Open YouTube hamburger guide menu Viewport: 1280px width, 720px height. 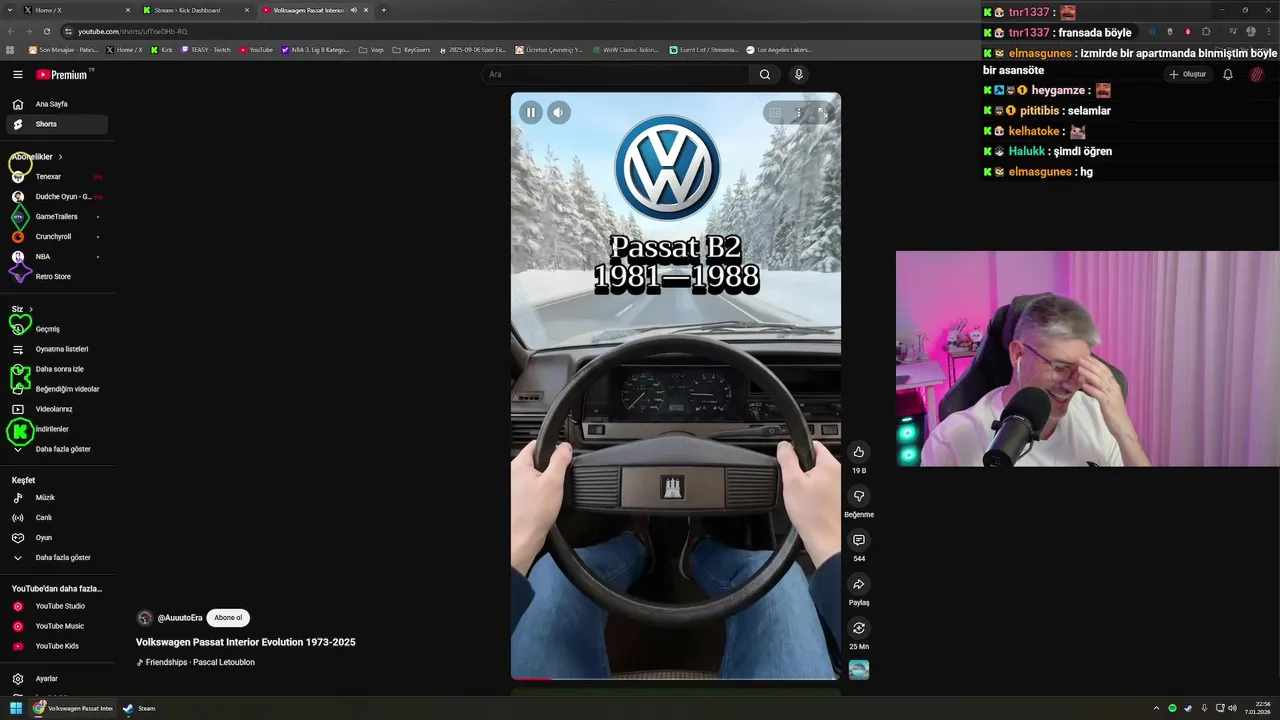18,74
